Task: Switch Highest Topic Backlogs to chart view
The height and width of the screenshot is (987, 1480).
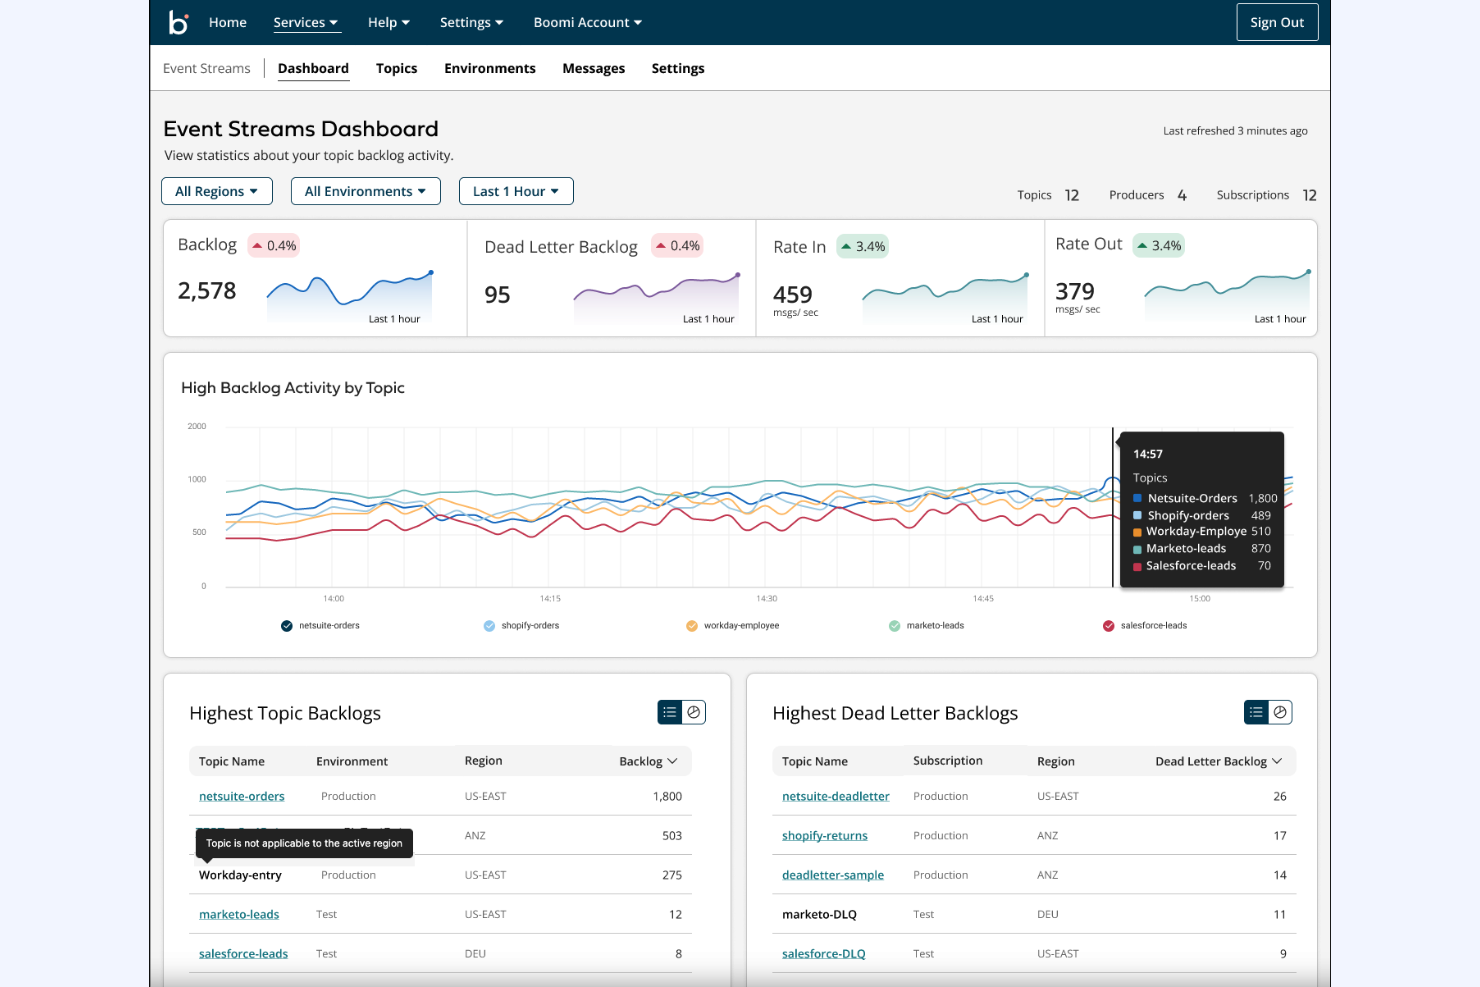Action: coord(694,712)
